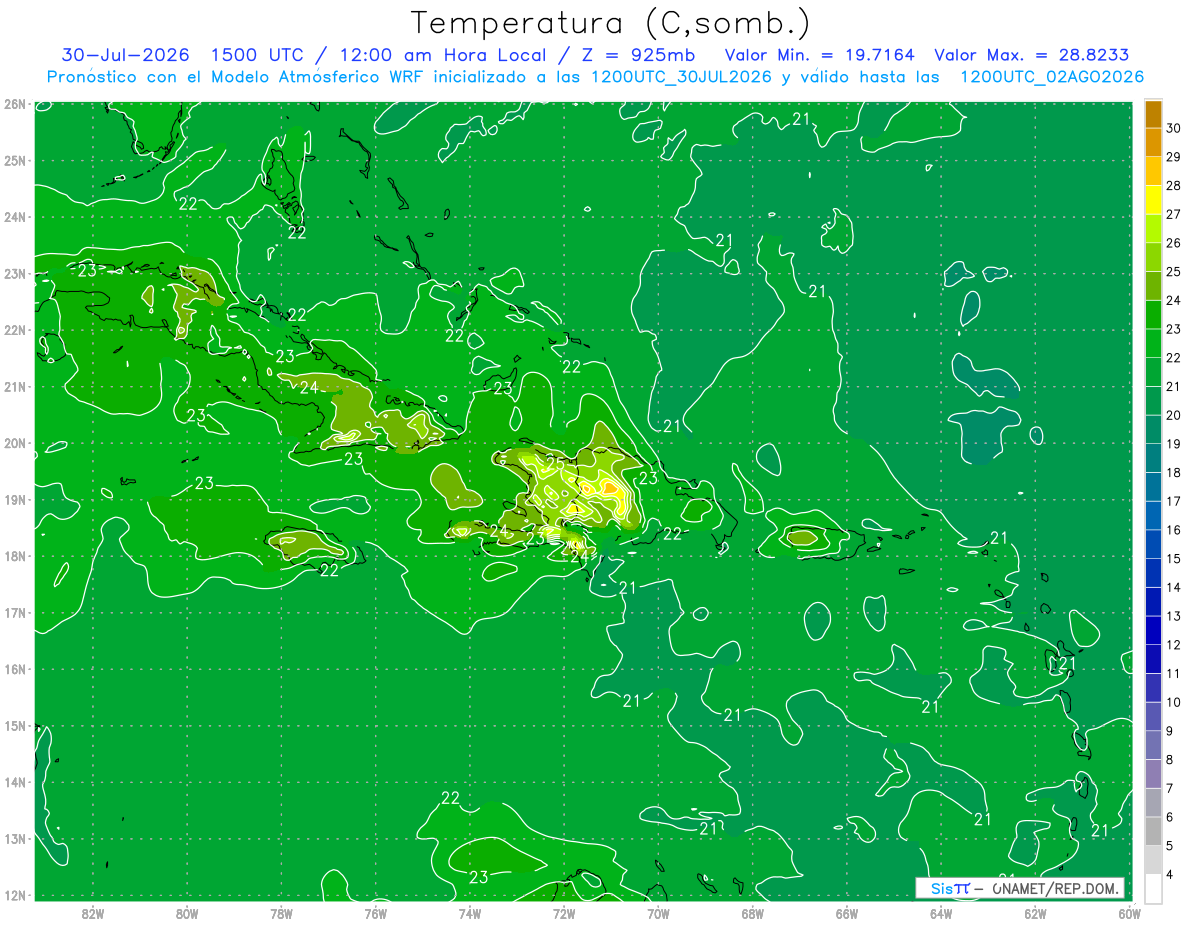Pick the gray color bar swatch between 5 and 6
The width and height of the screenshot is (1200, 927).
tap(1153, 831)
